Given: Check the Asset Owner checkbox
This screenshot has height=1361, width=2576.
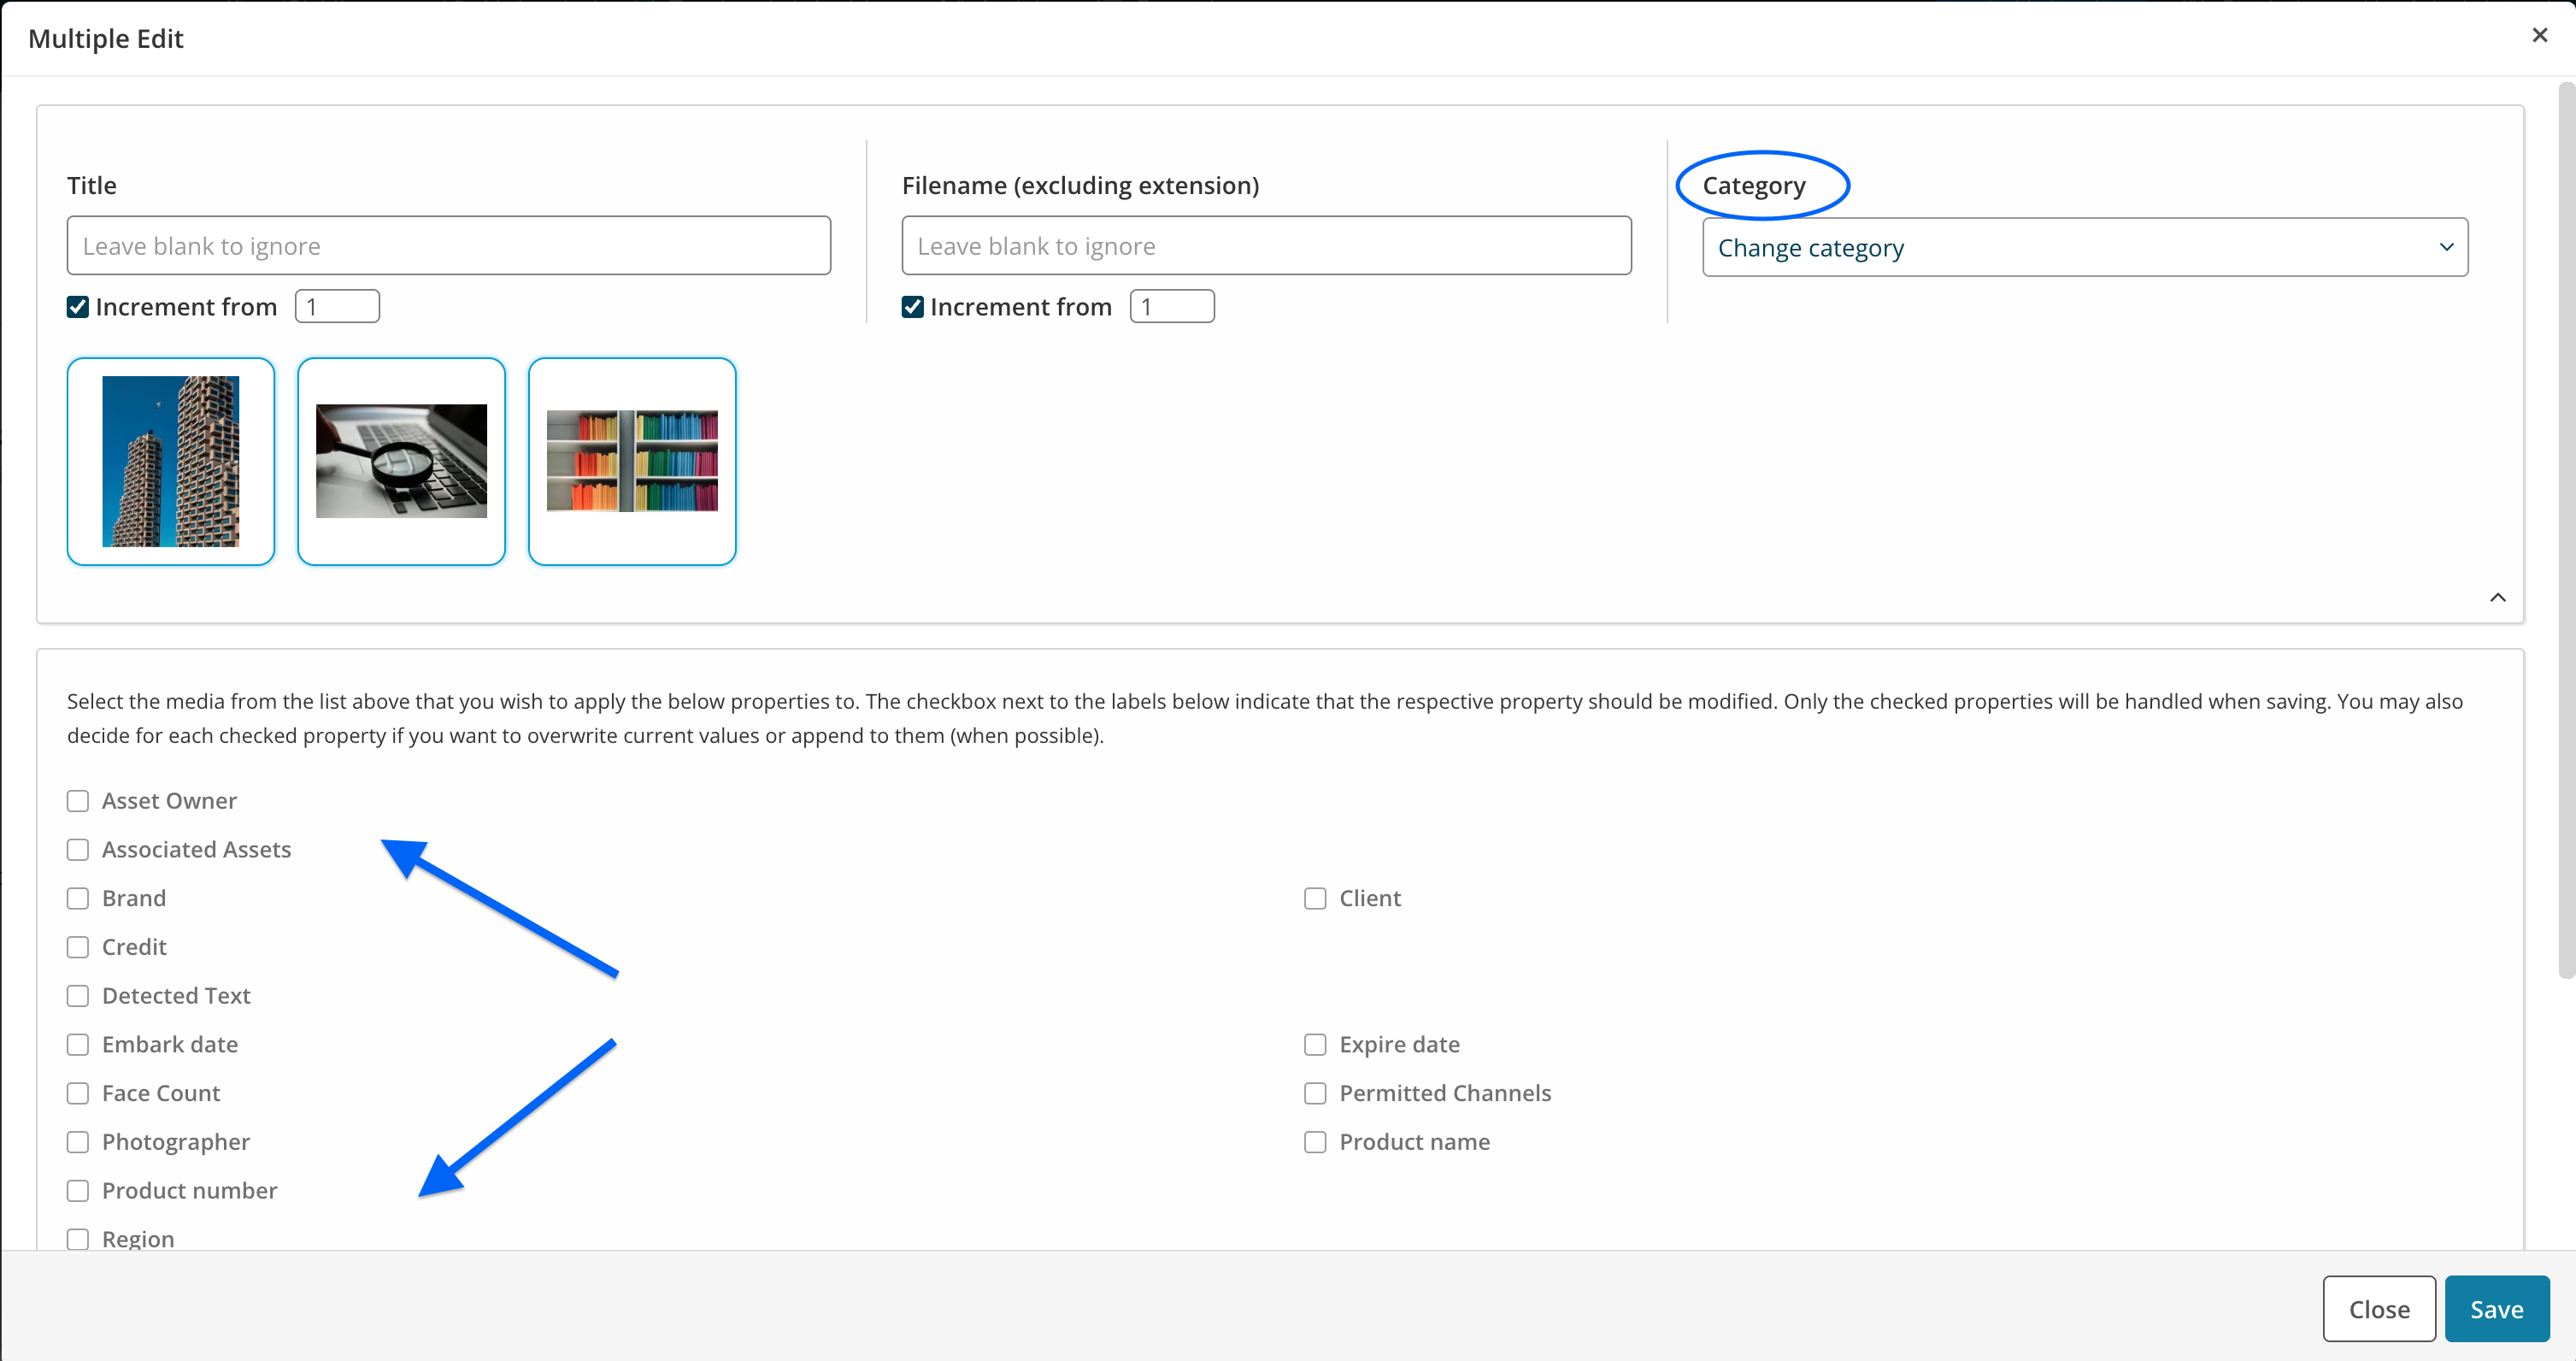Looking at the screenshot, I should pyautogui.click(x=78, y=801).
